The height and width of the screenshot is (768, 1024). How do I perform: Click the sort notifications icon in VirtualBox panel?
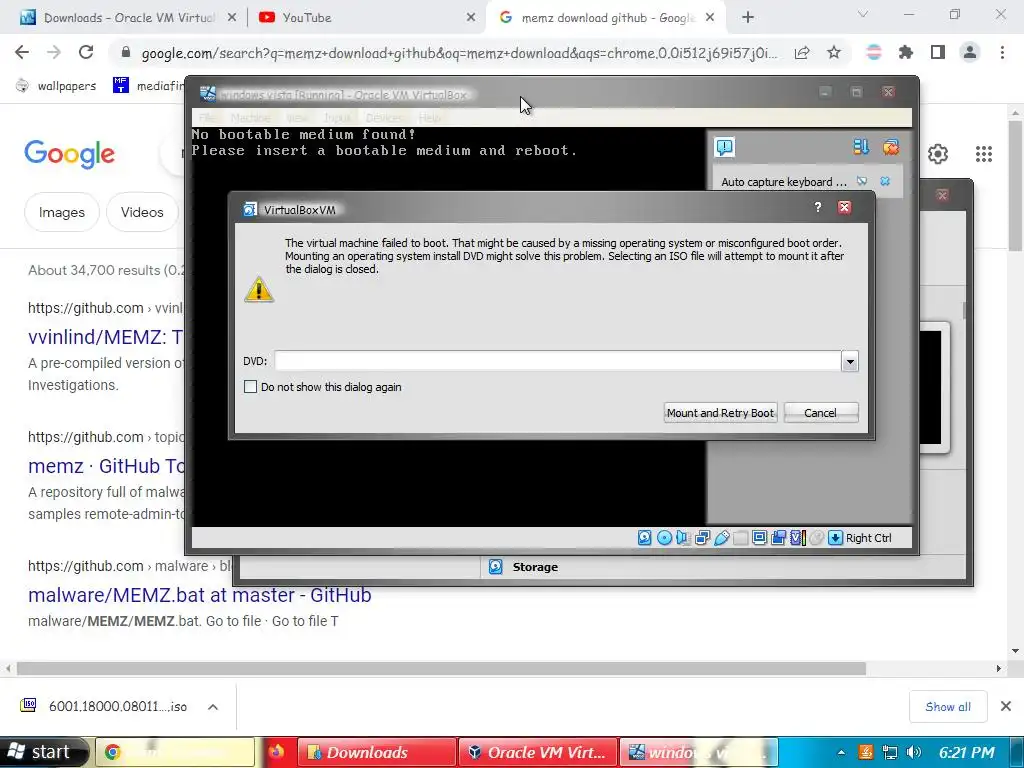[861, 147]
